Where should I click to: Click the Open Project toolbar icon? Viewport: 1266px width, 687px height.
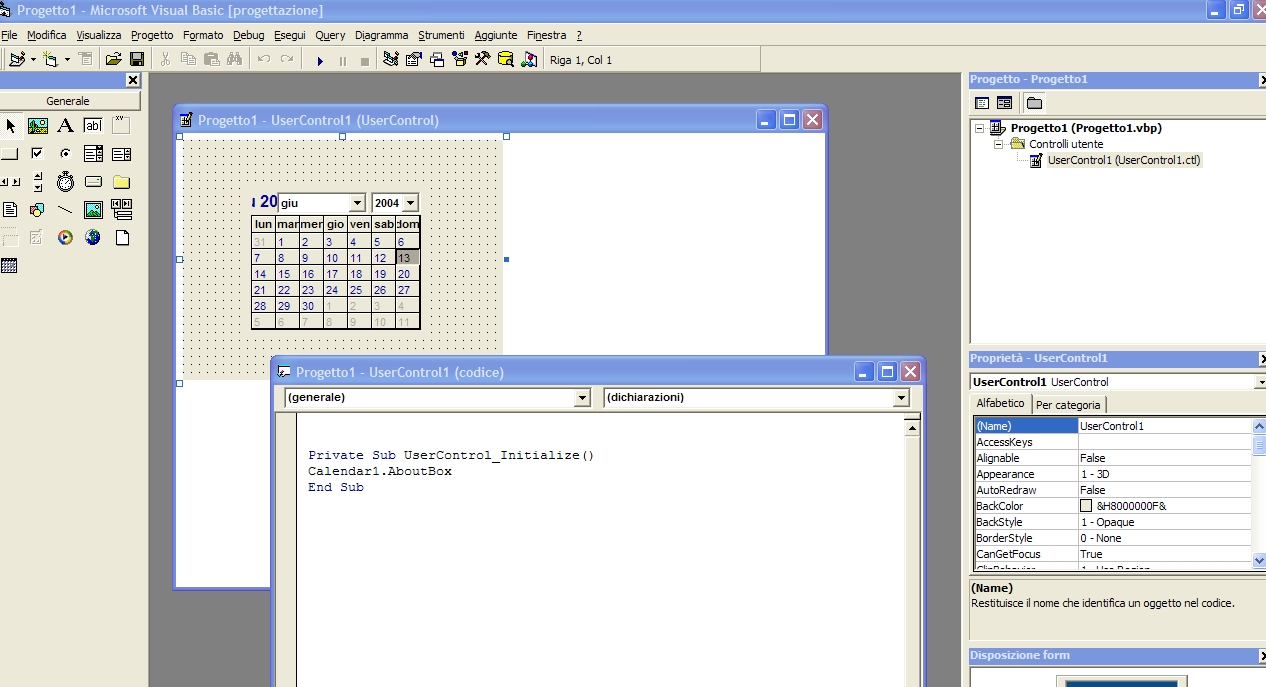pos(114,60)
